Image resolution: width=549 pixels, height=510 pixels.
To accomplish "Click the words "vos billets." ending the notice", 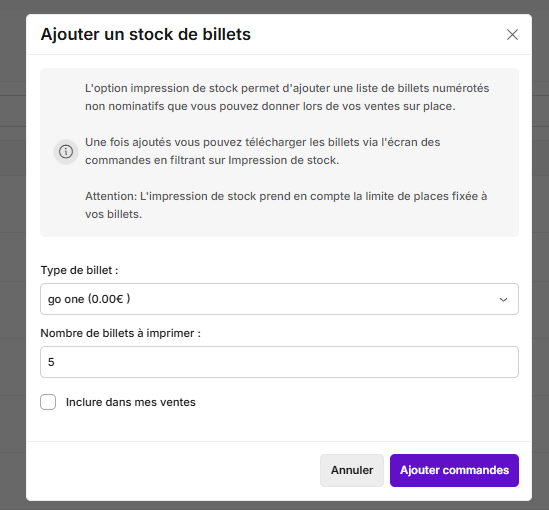I will pos(113,214).
